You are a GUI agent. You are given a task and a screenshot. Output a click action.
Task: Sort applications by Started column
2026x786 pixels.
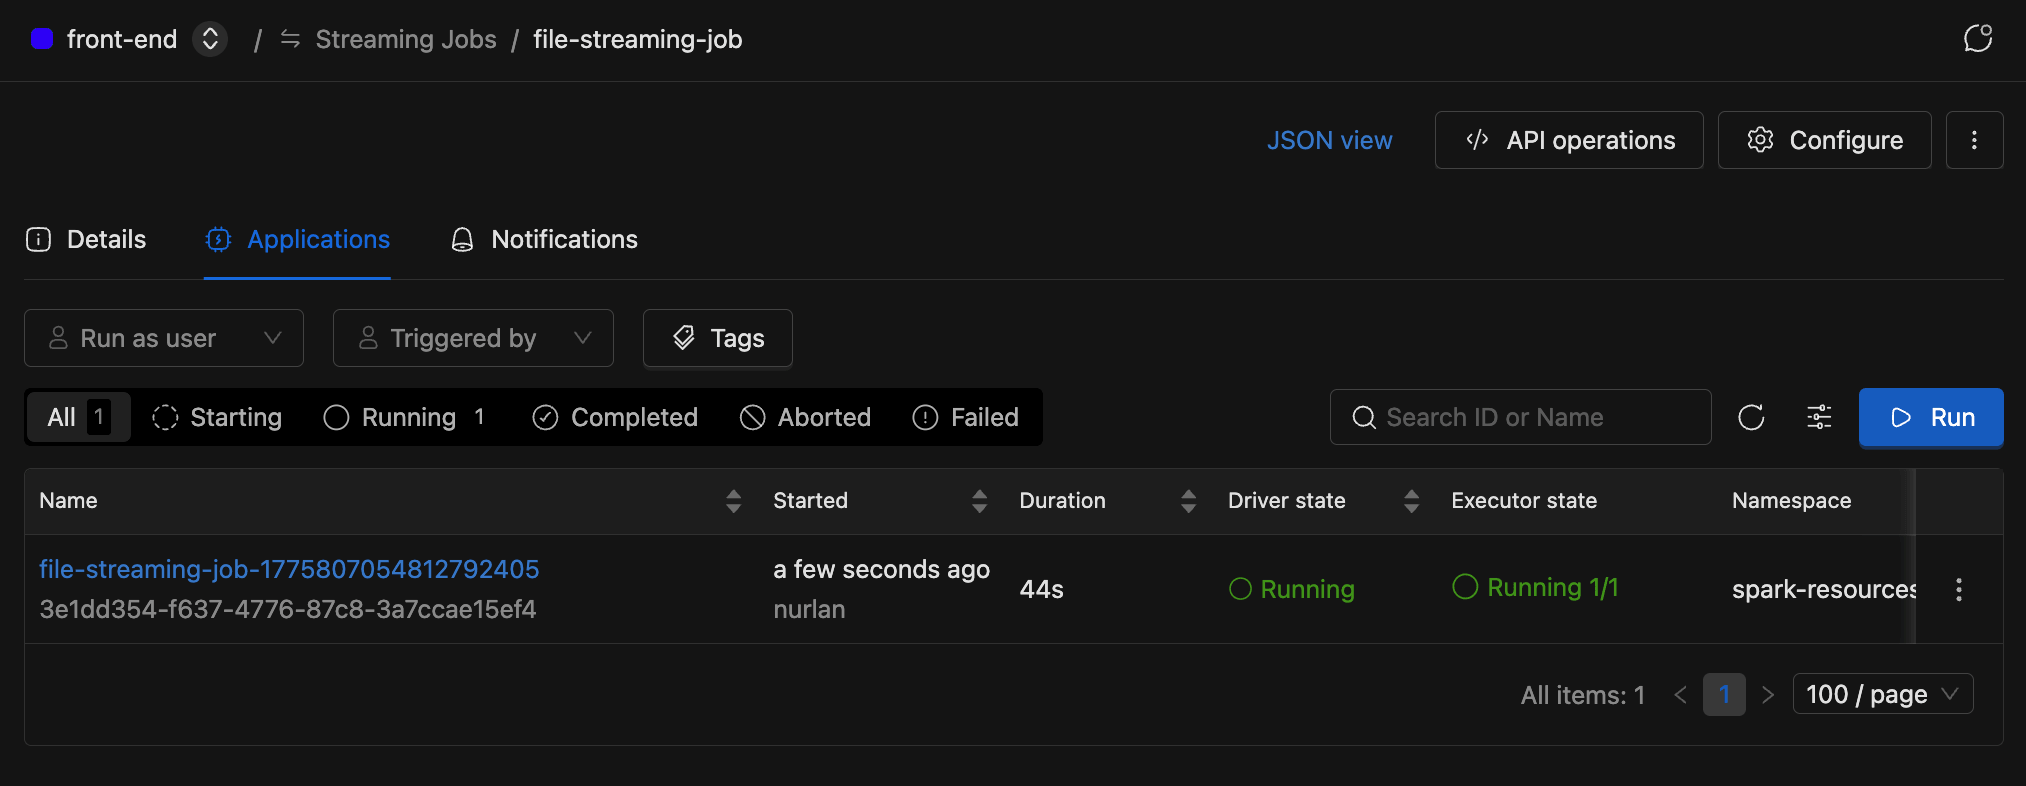979,501
